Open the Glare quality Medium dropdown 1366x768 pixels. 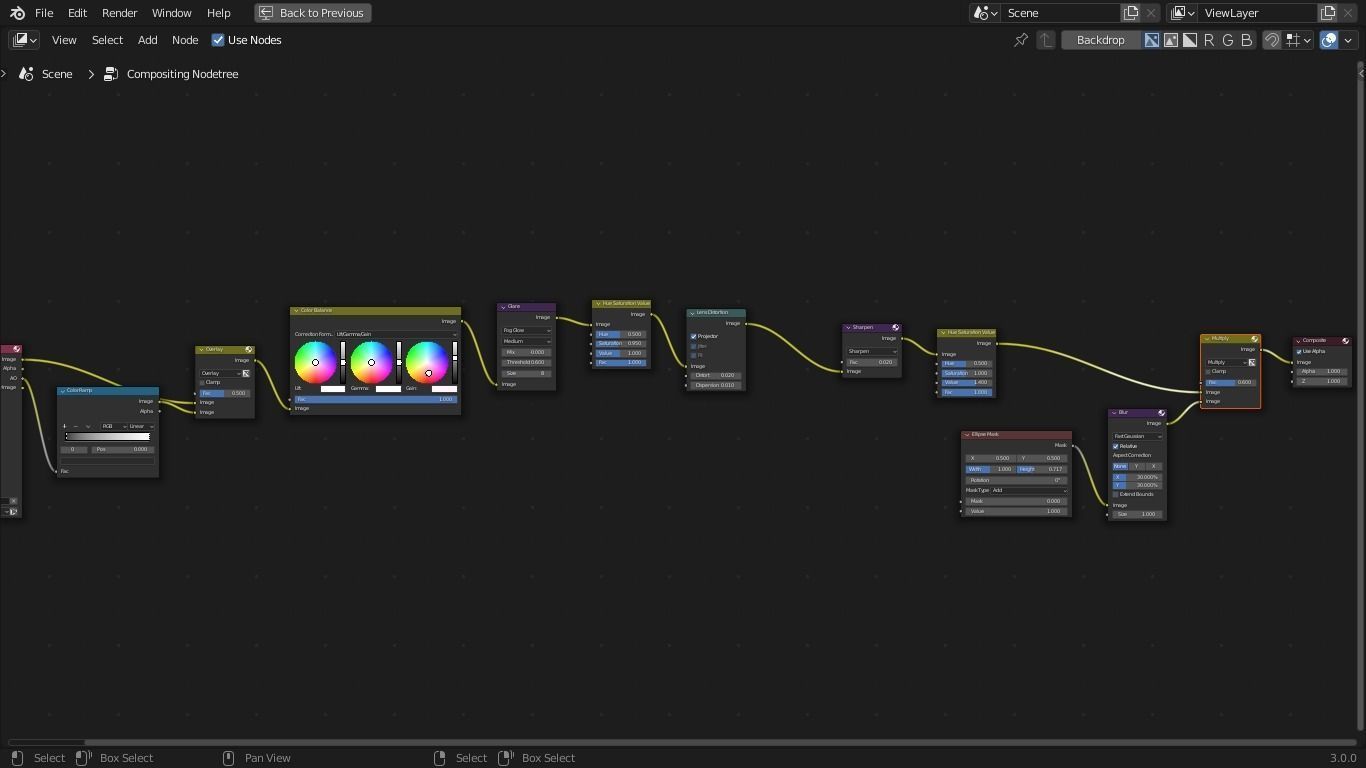[526, 341]
